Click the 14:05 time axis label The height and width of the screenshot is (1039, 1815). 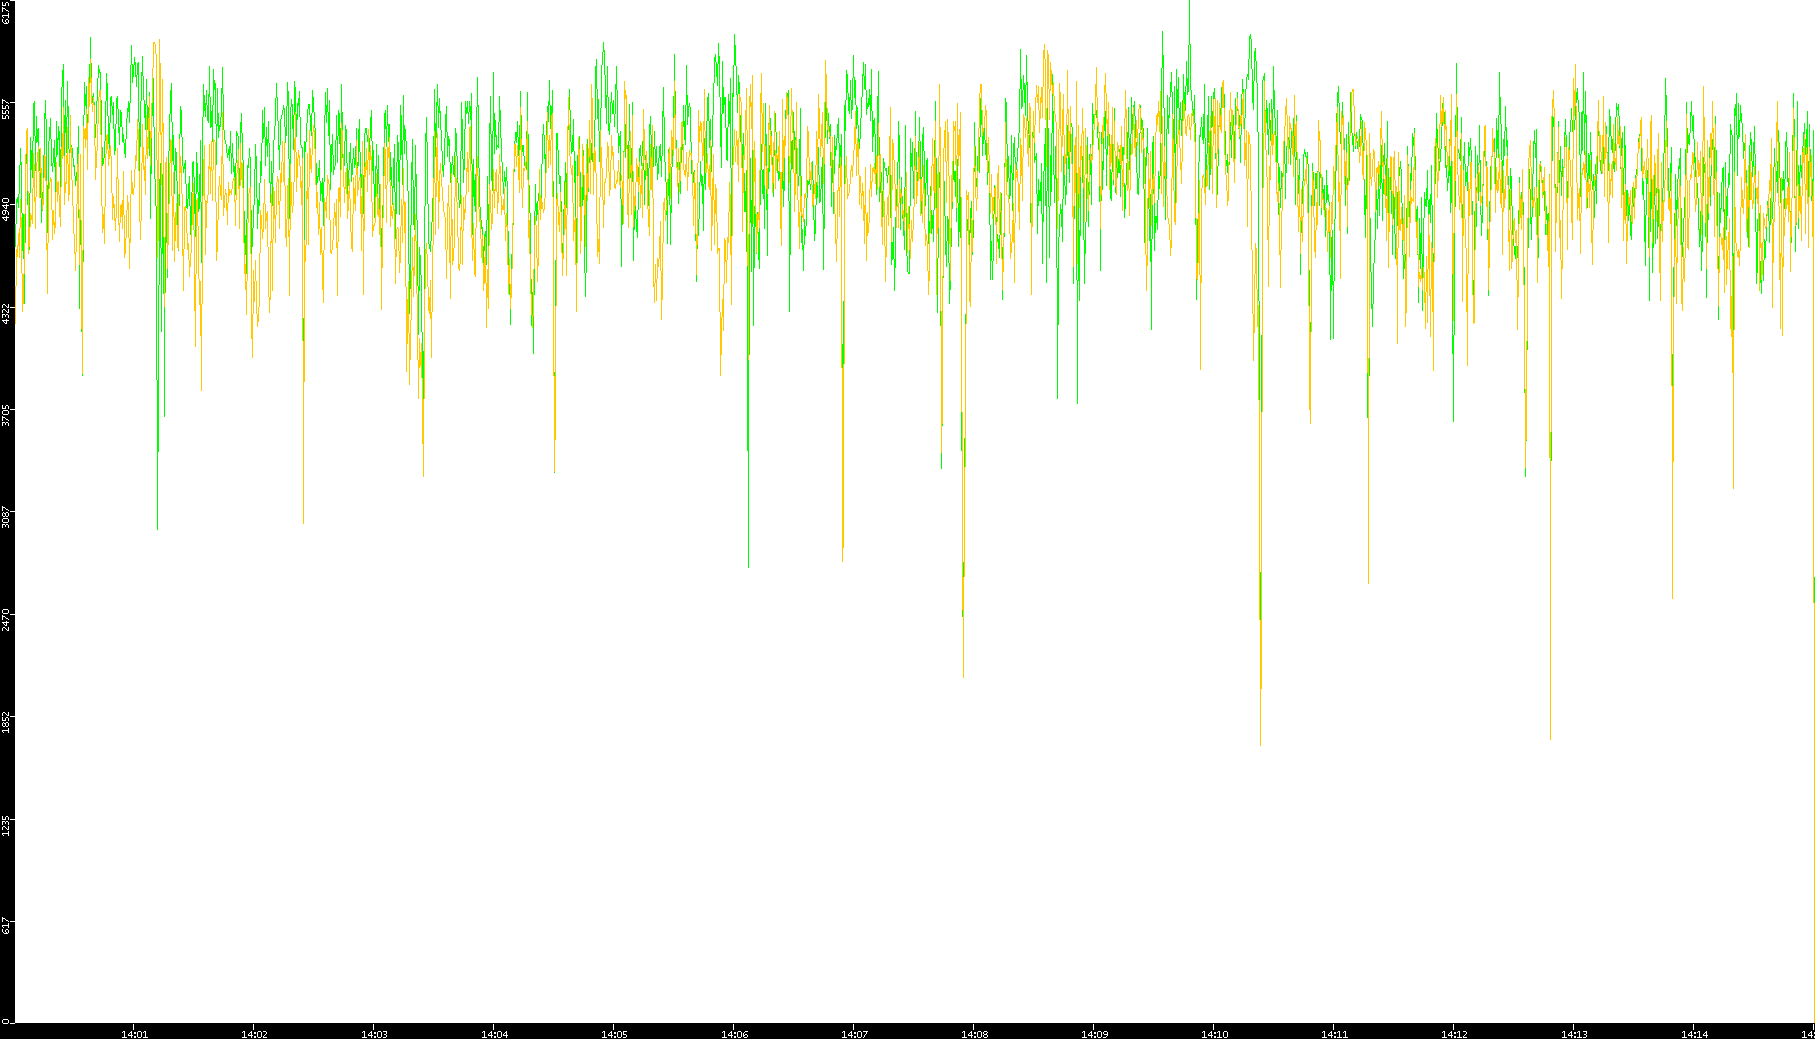click(x=614, y=1033)
